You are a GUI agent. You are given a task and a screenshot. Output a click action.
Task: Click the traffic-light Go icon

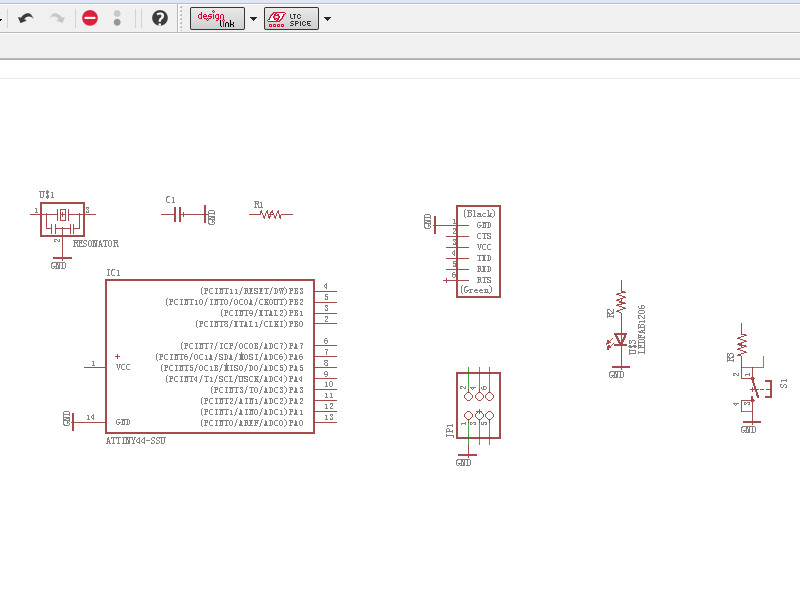click(x=117, y=19)
